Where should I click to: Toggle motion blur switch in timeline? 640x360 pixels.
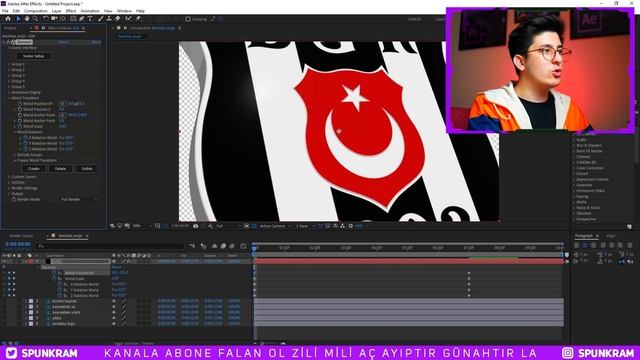click(232, 246)
